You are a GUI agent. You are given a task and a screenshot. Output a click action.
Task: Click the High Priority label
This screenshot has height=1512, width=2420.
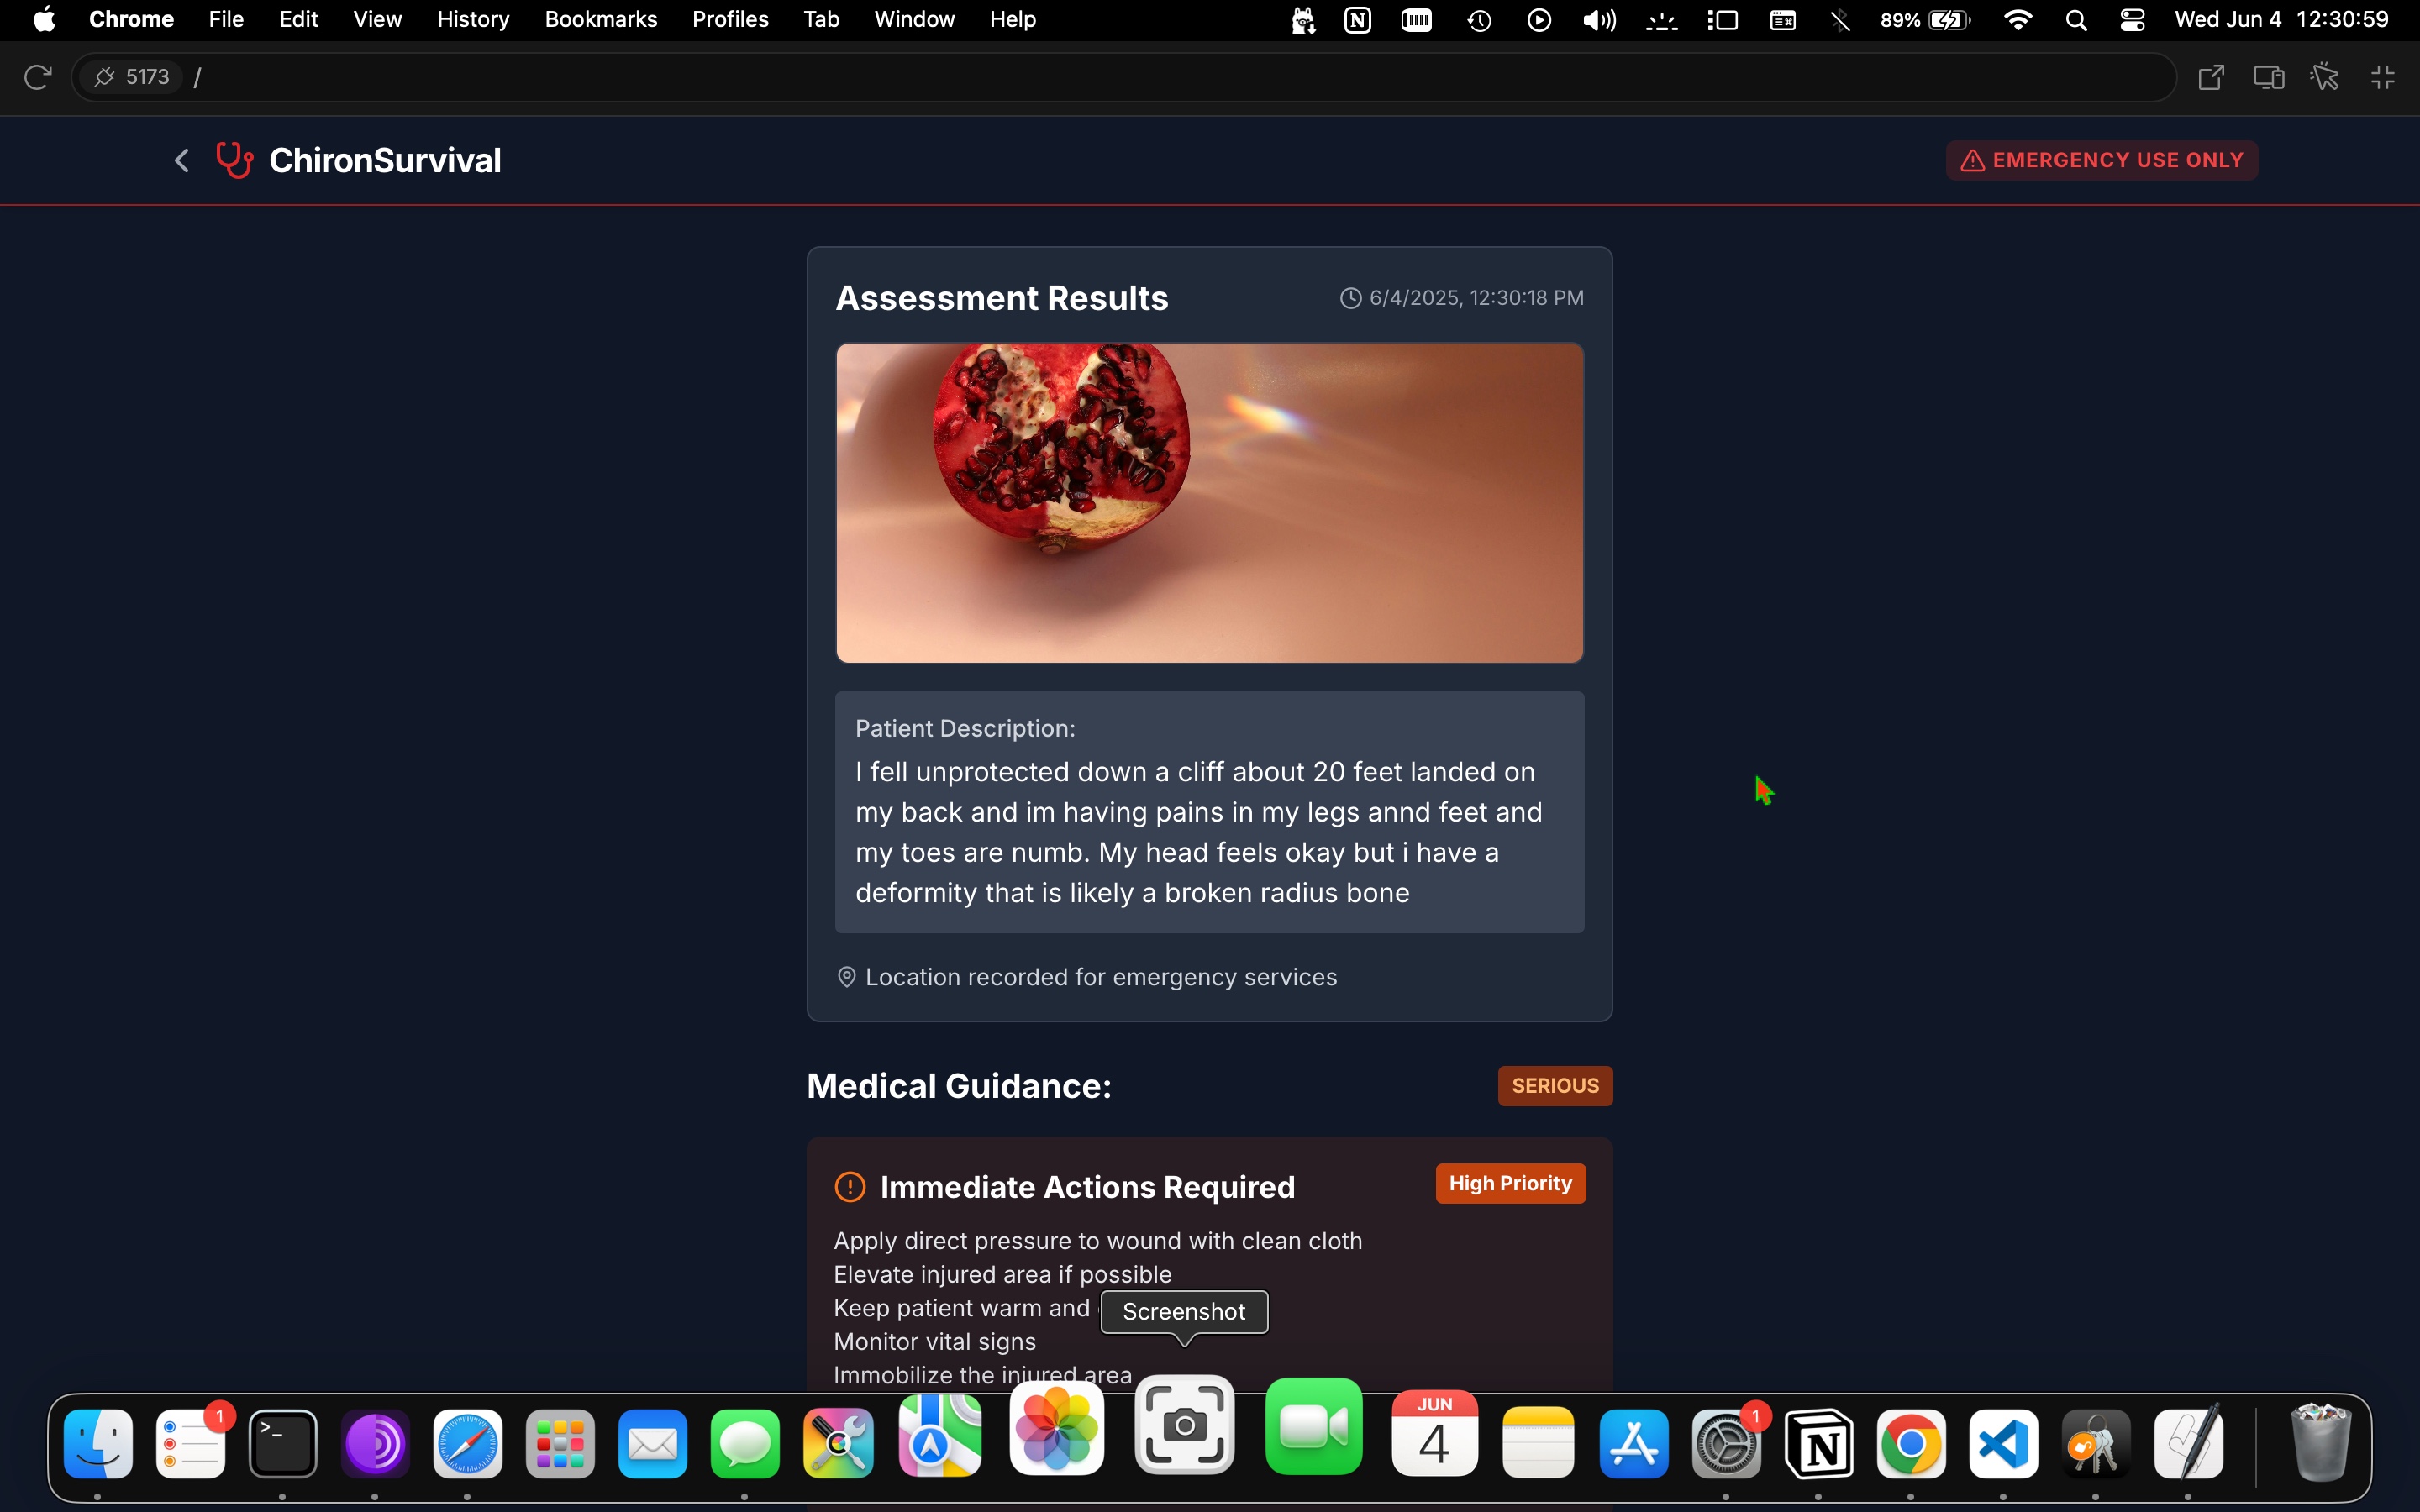(x=1510, y=1183)
